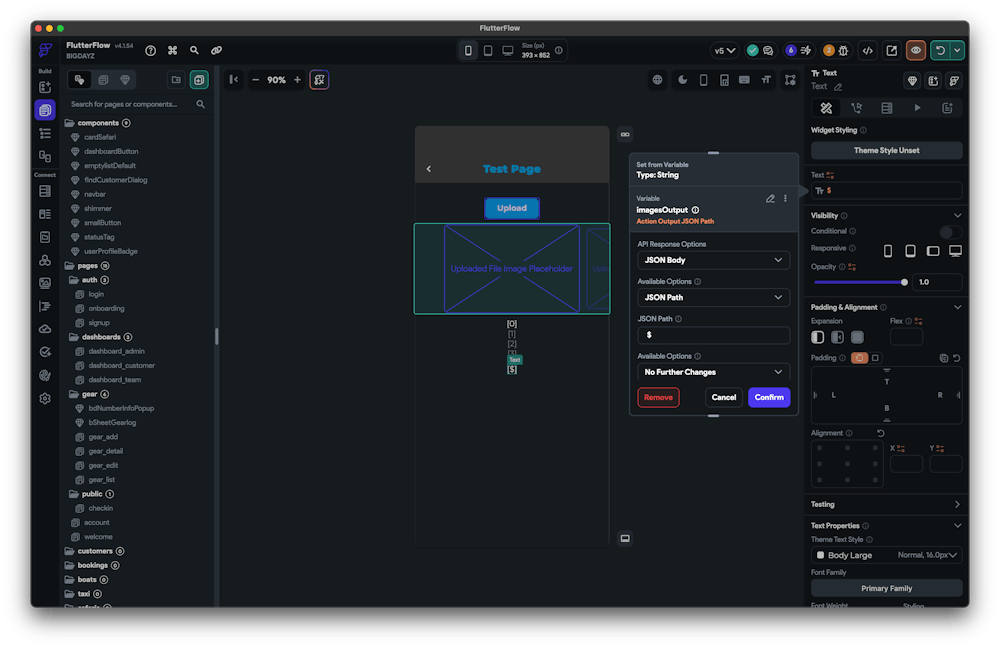1000x648 pixels.
Task: Open the help question mark icon
Action: (x=150, y=50)
